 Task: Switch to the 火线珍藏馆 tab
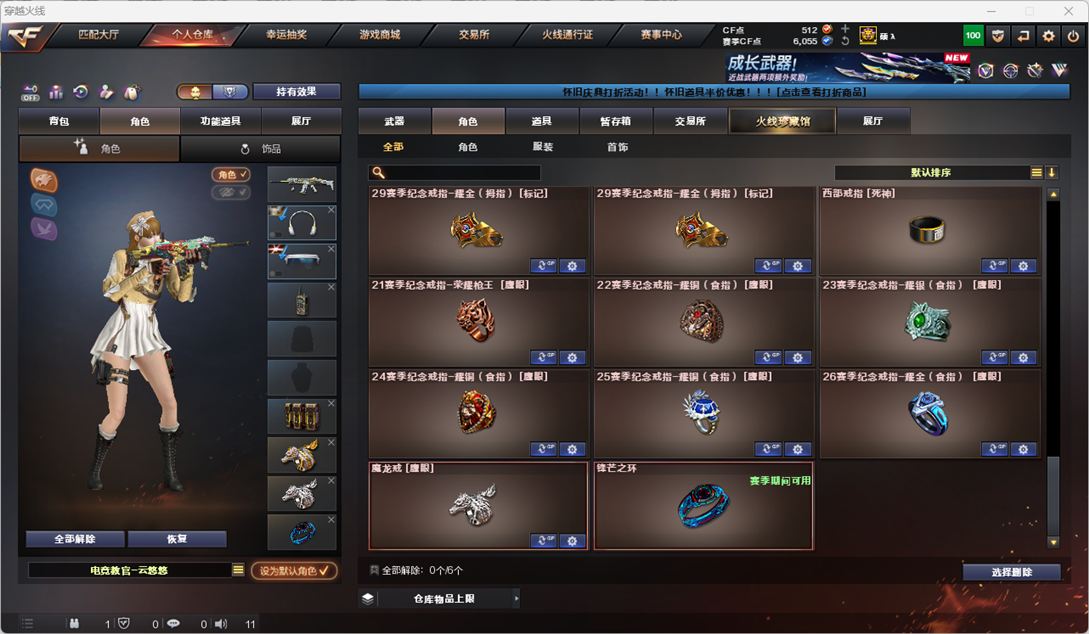click(783, 121)
